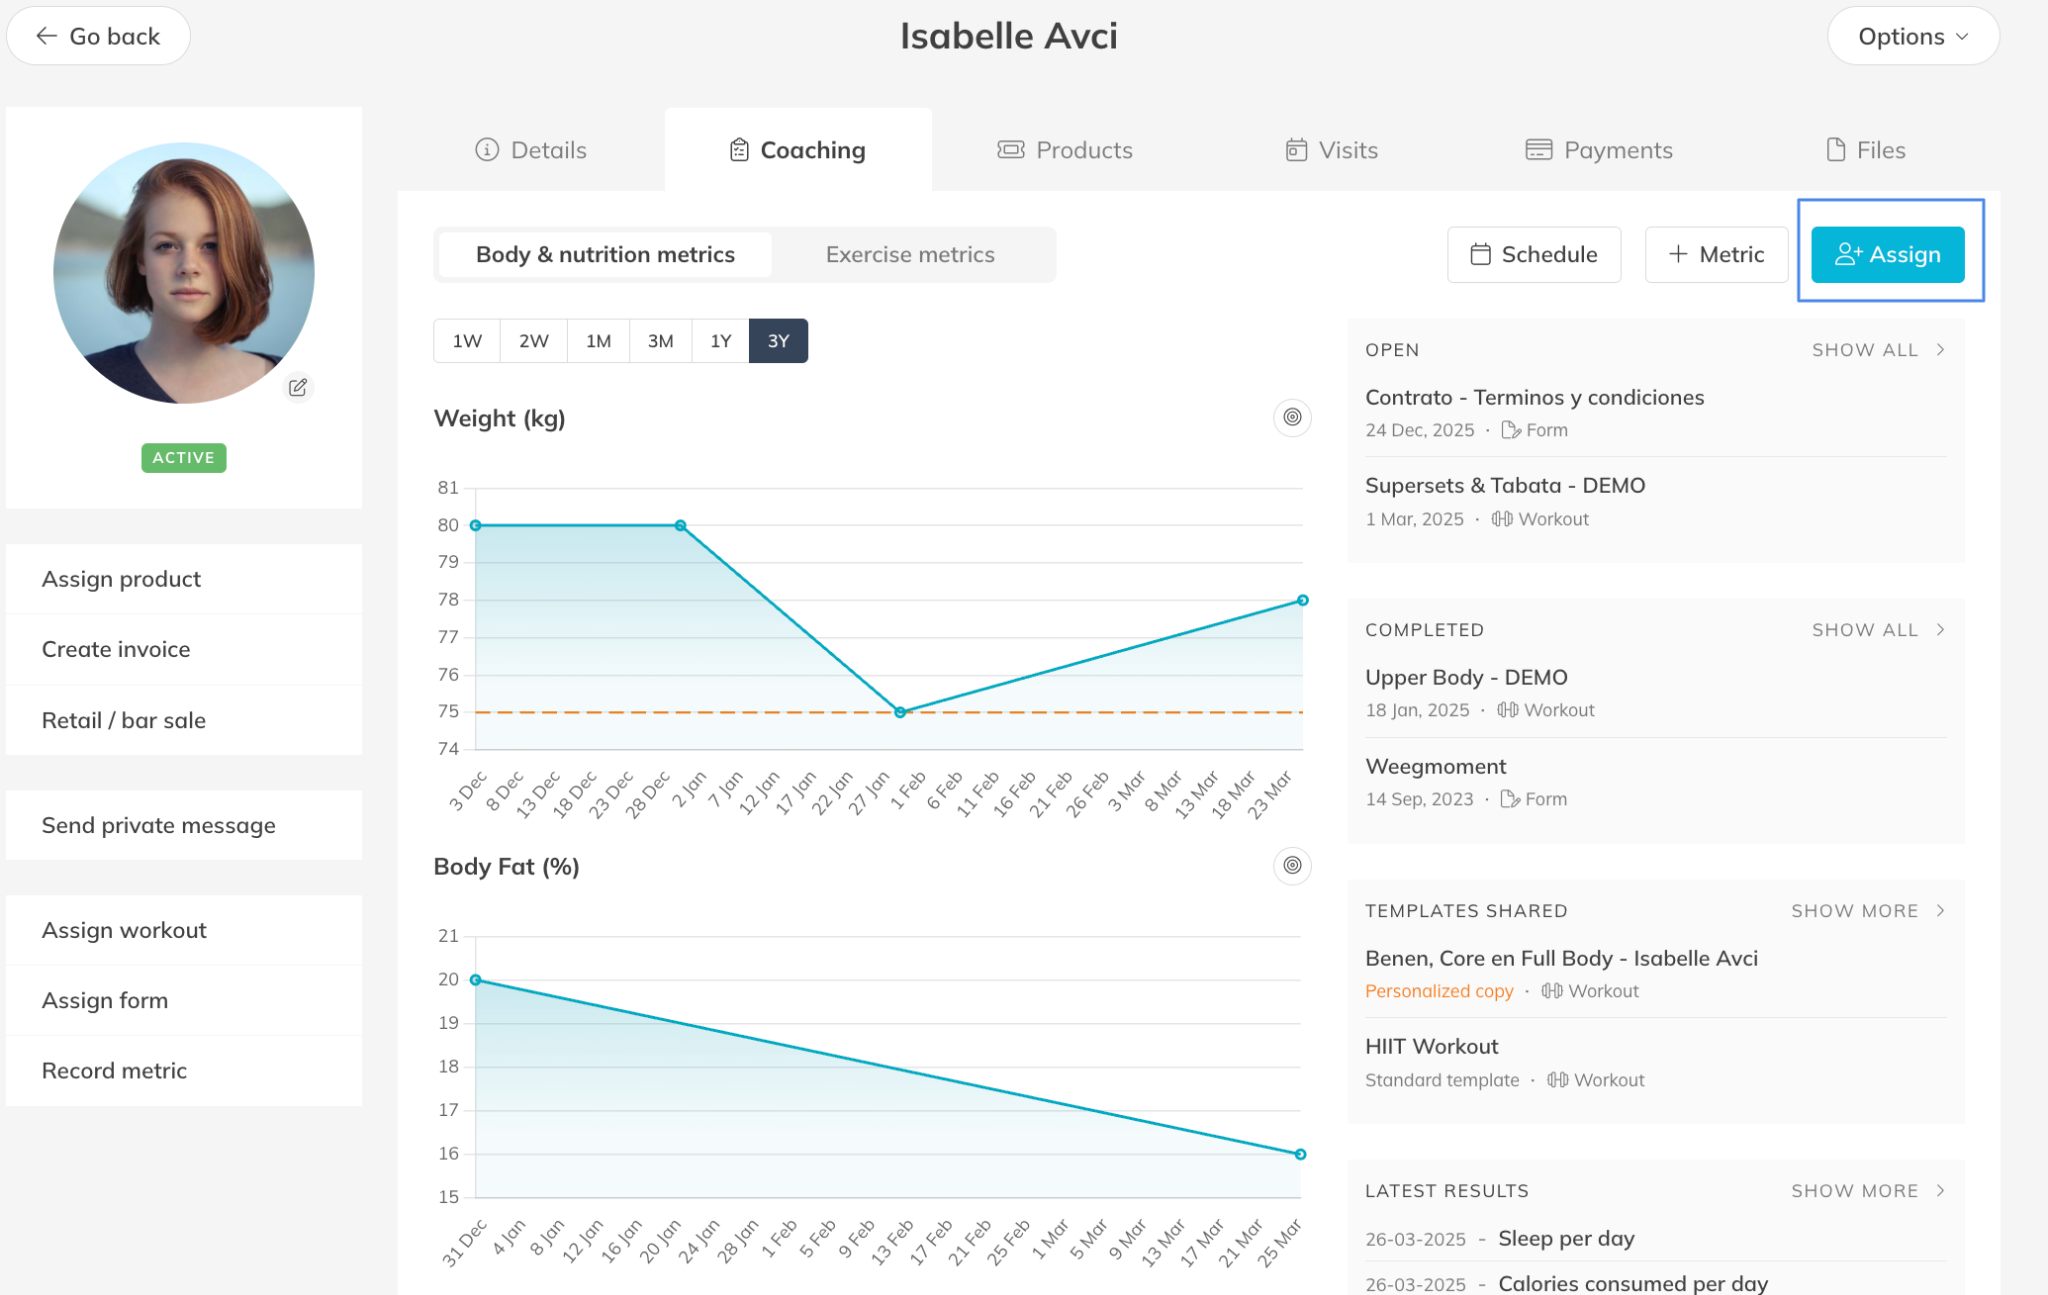
Task: Click the Weight chart goal target icon
Action: (x=1292, y=417)
